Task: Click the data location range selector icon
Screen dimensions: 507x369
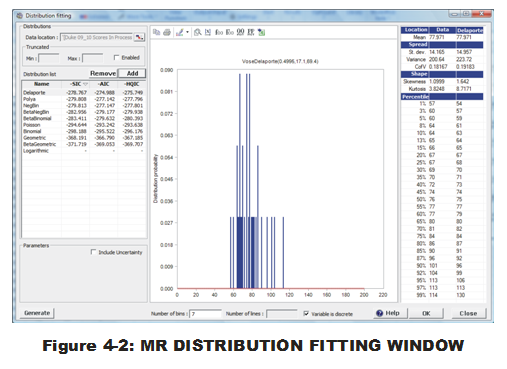Action: coord(139,37)
